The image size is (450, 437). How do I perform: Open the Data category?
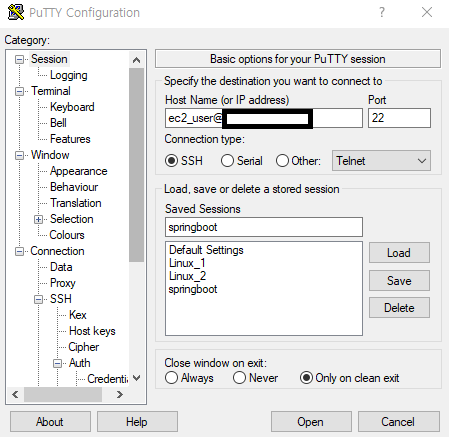61,267
